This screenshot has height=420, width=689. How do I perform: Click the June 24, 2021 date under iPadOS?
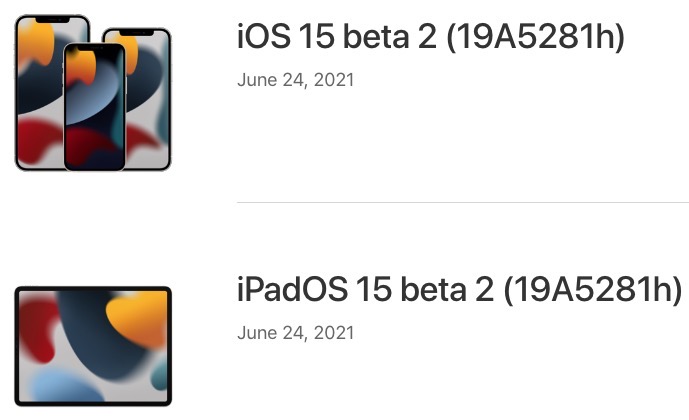295,332
